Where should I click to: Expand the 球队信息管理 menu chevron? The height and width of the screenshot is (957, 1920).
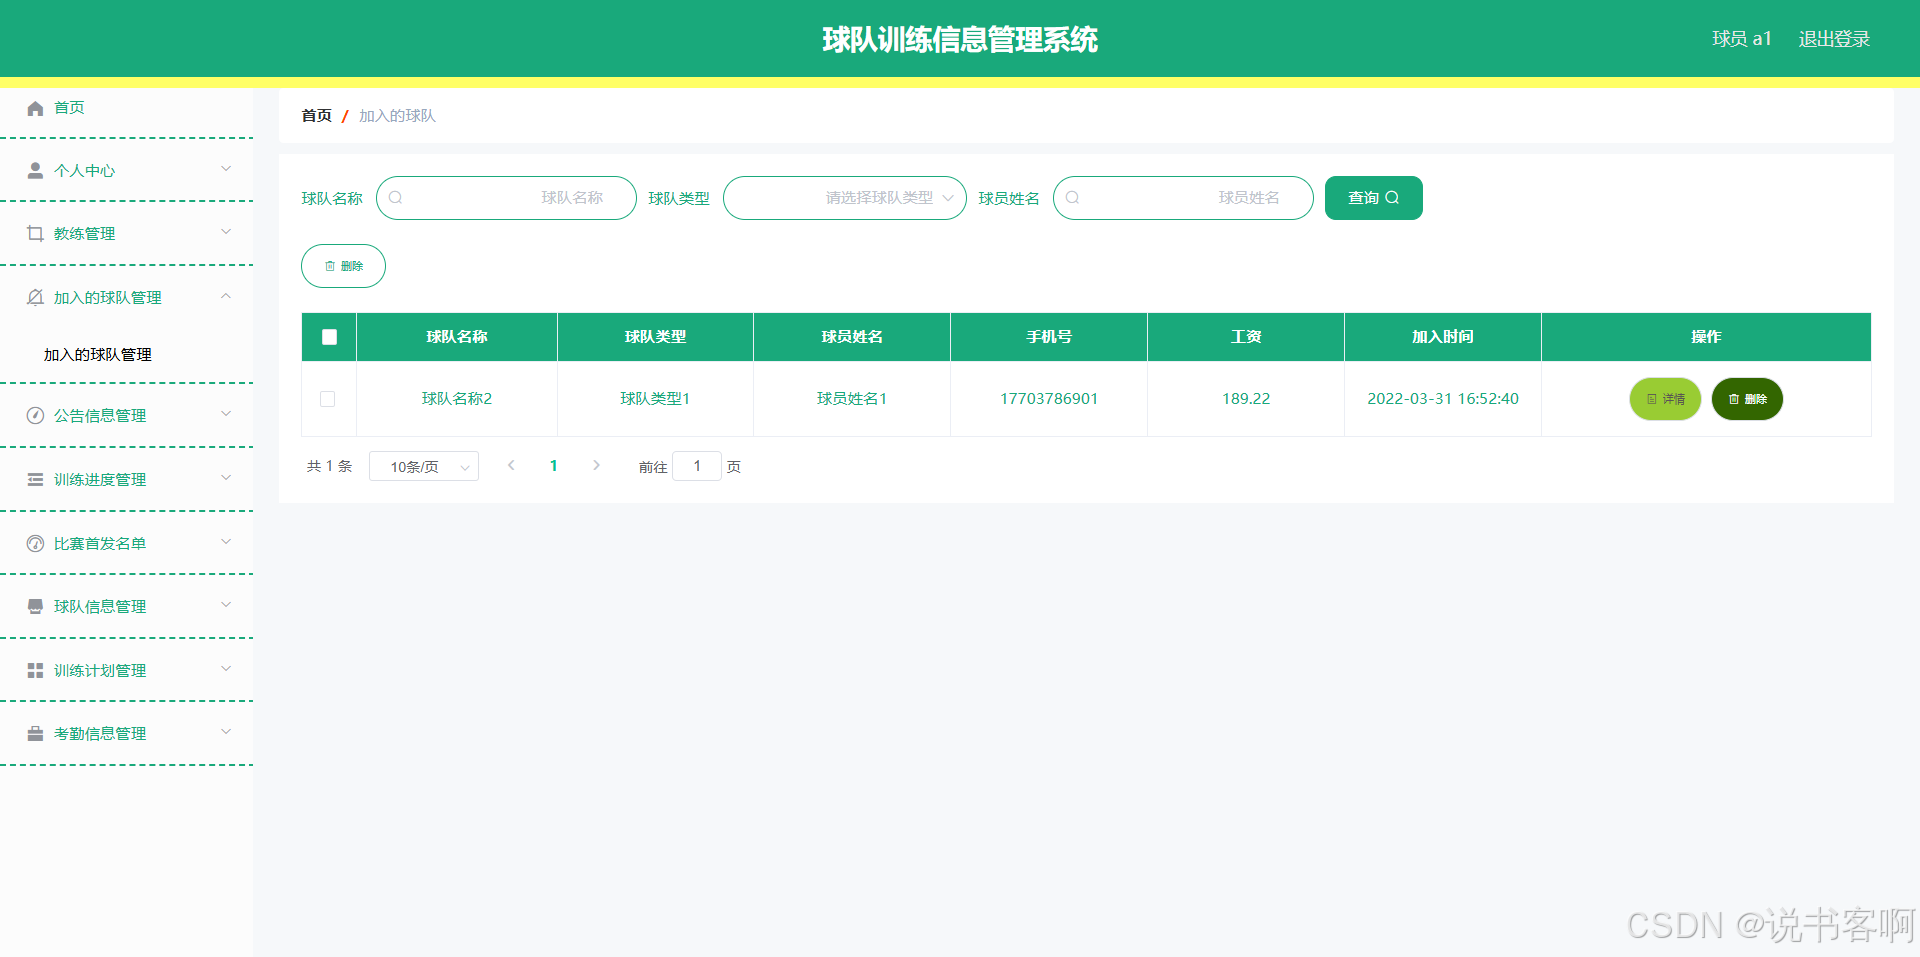[x=226, y=605]
